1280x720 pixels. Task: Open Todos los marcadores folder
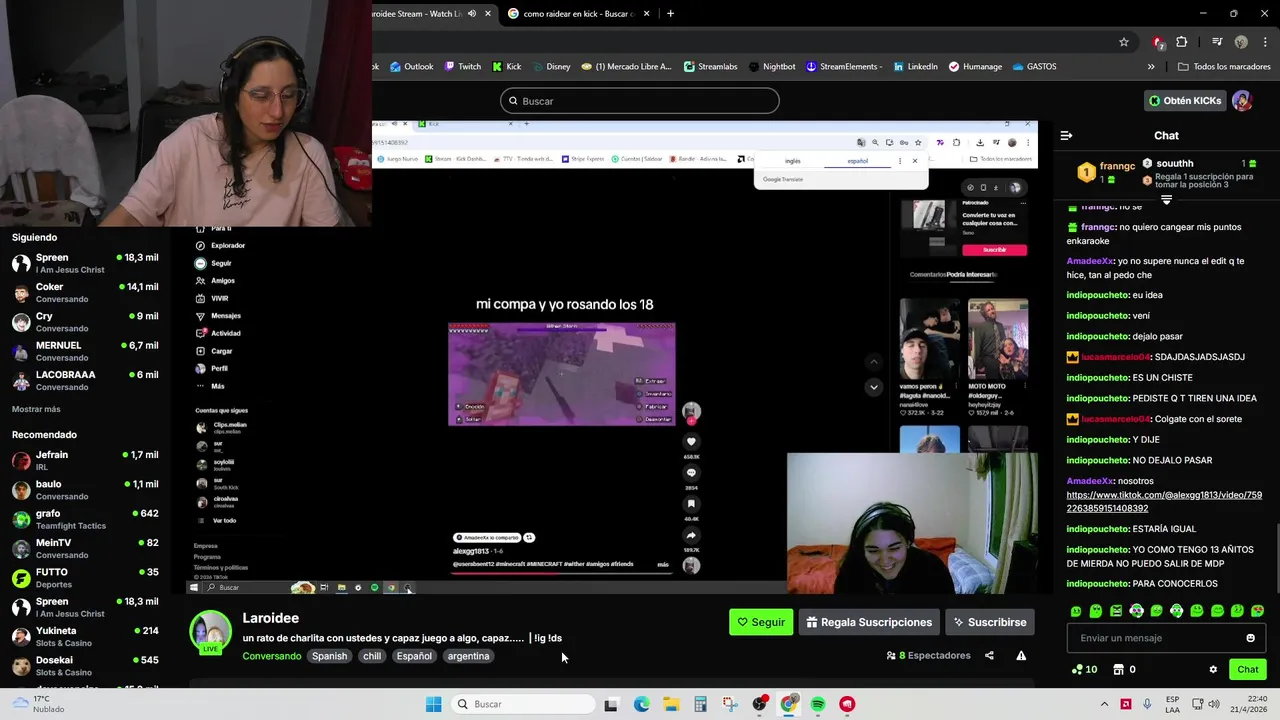[1224, 67]
